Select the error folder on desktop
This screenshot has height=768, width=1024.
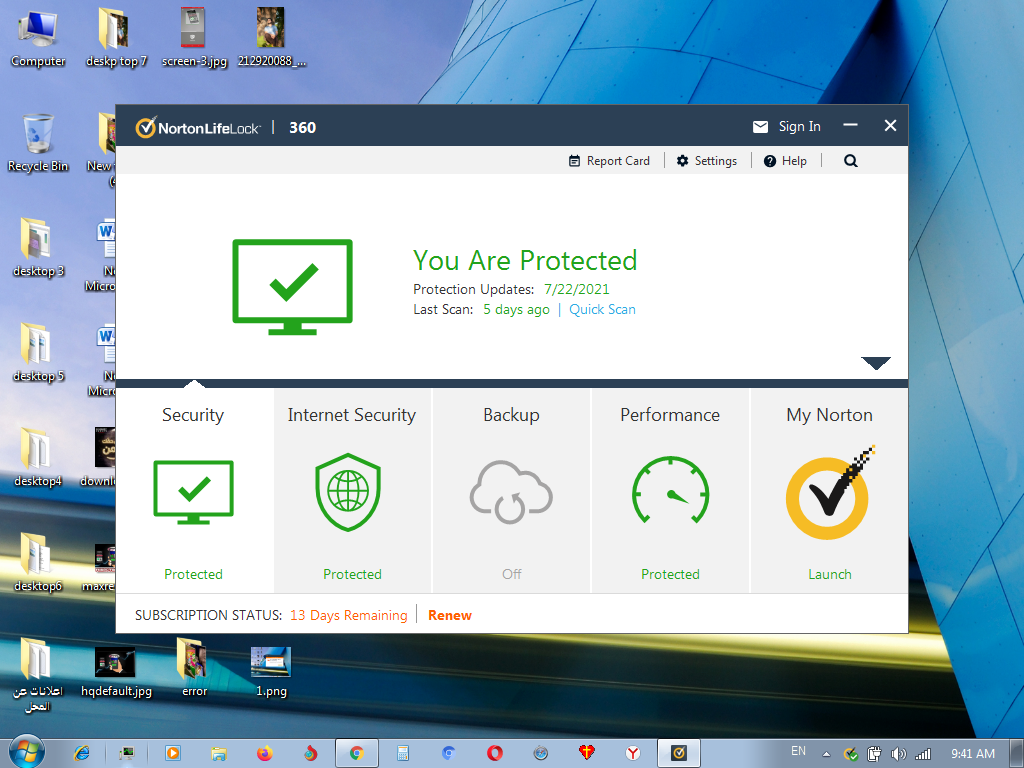[194, 668]
